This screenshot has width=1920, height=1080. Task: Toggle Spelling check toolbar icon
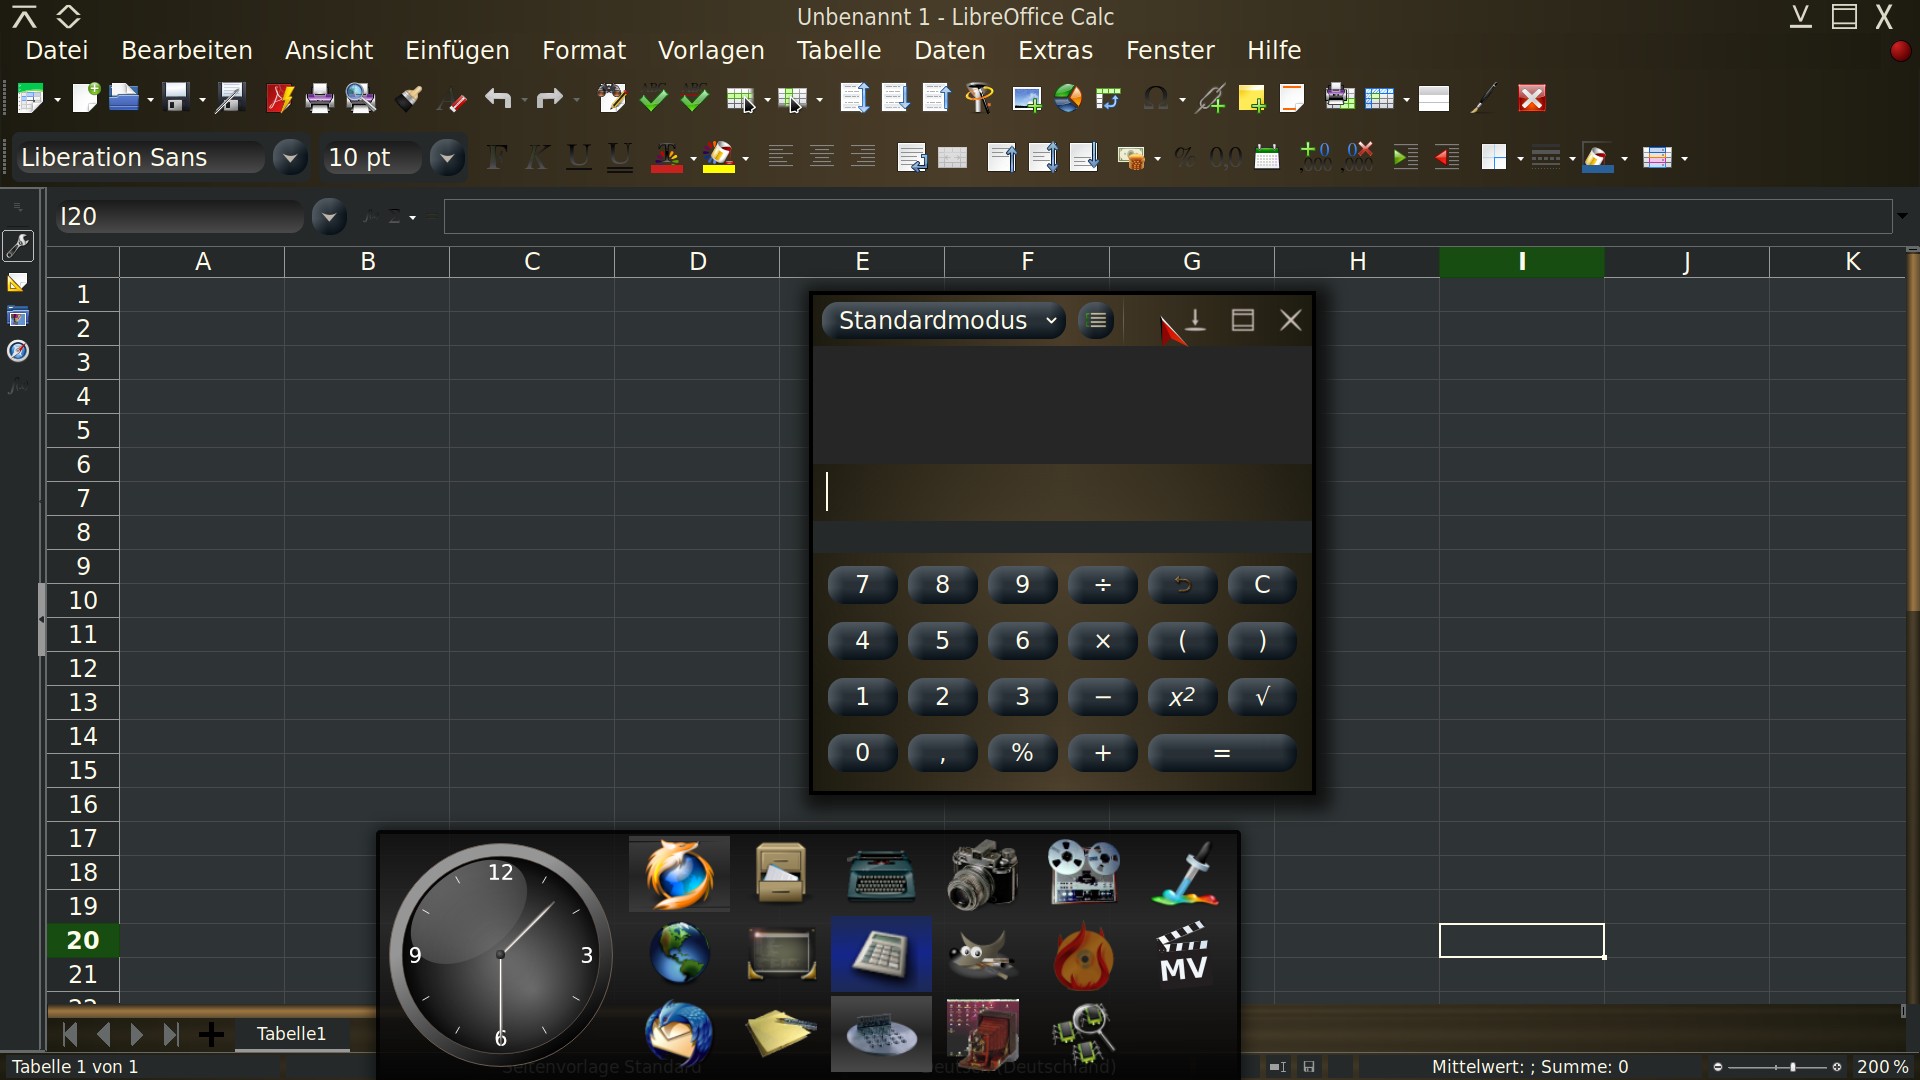tap(653, 98)
